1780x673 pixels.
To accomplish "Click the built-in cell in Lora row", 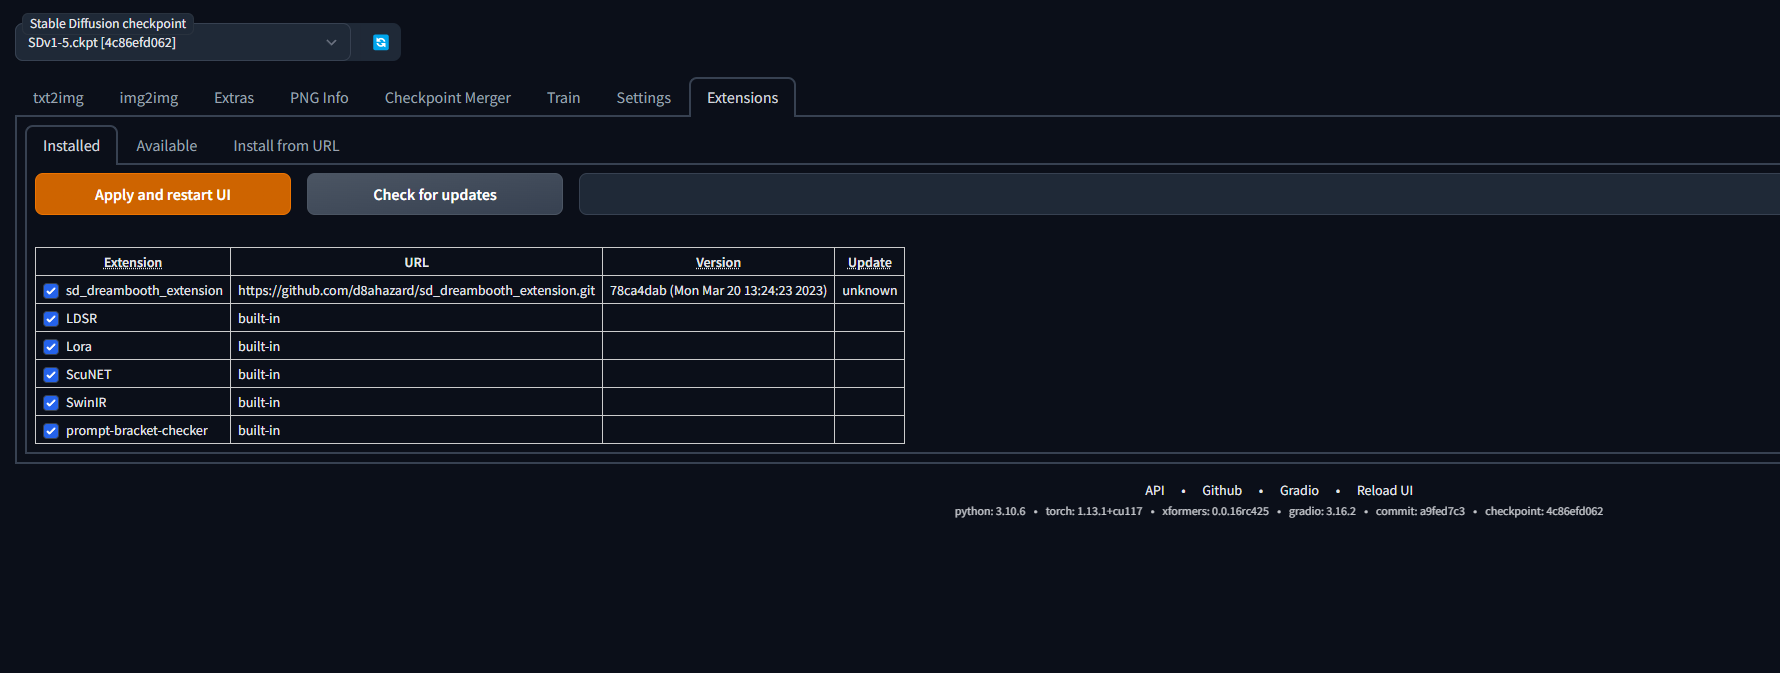I will pyautogui.click(x=416, y=347).
